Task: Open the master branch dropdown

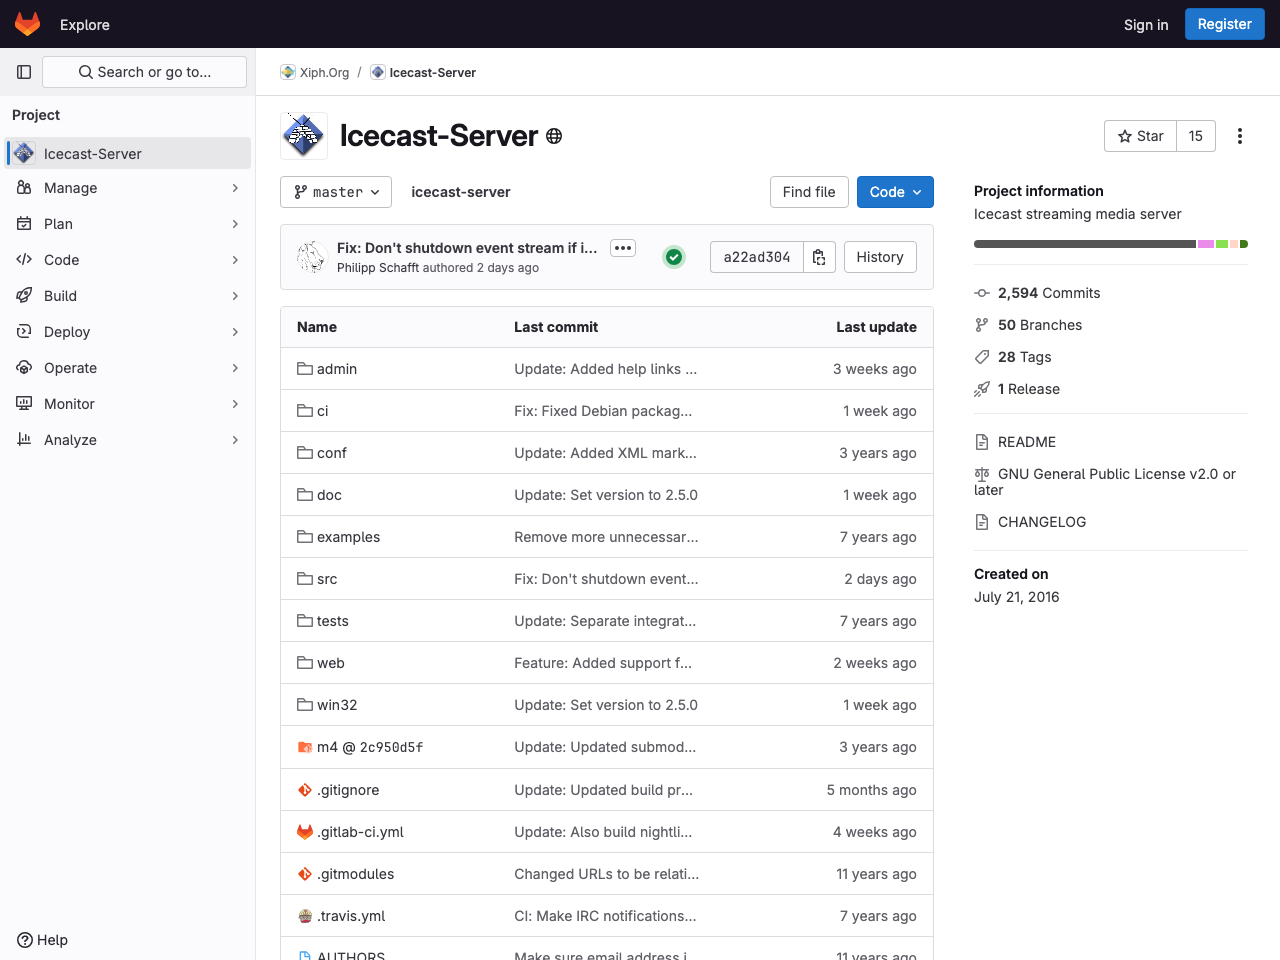Action: tap(336, 192)
